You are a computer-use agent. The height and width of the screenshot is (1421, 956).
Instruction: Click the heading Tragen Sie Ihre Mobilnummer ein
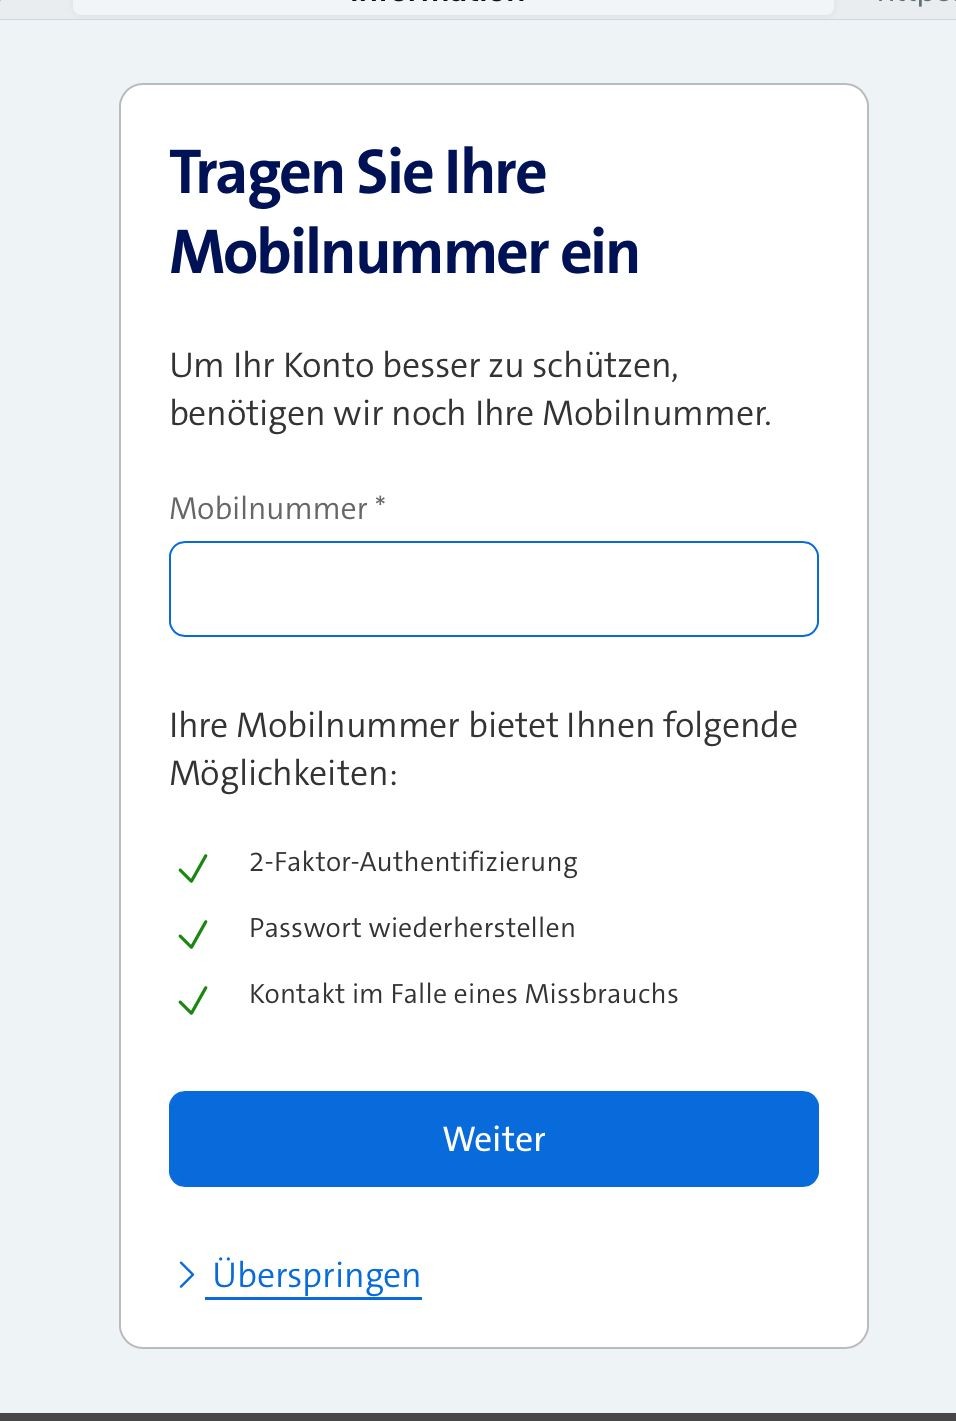pos(404,211)
